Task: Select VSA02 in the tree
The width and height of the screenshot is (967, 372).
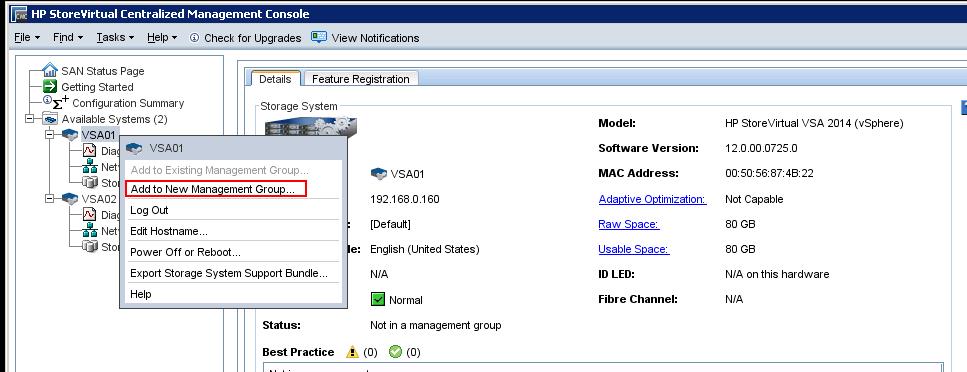Action: click(x=99, y=199)
